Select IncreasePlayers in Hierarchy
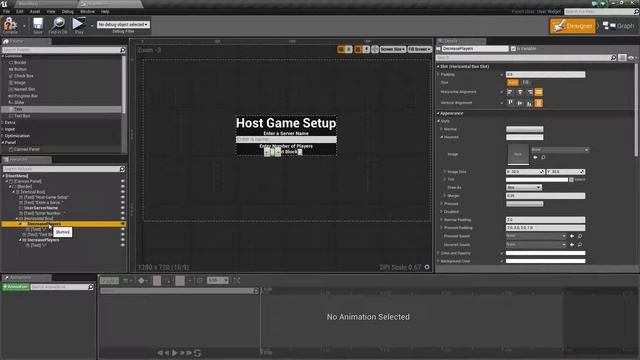640x360 pixels. (43, 240)
